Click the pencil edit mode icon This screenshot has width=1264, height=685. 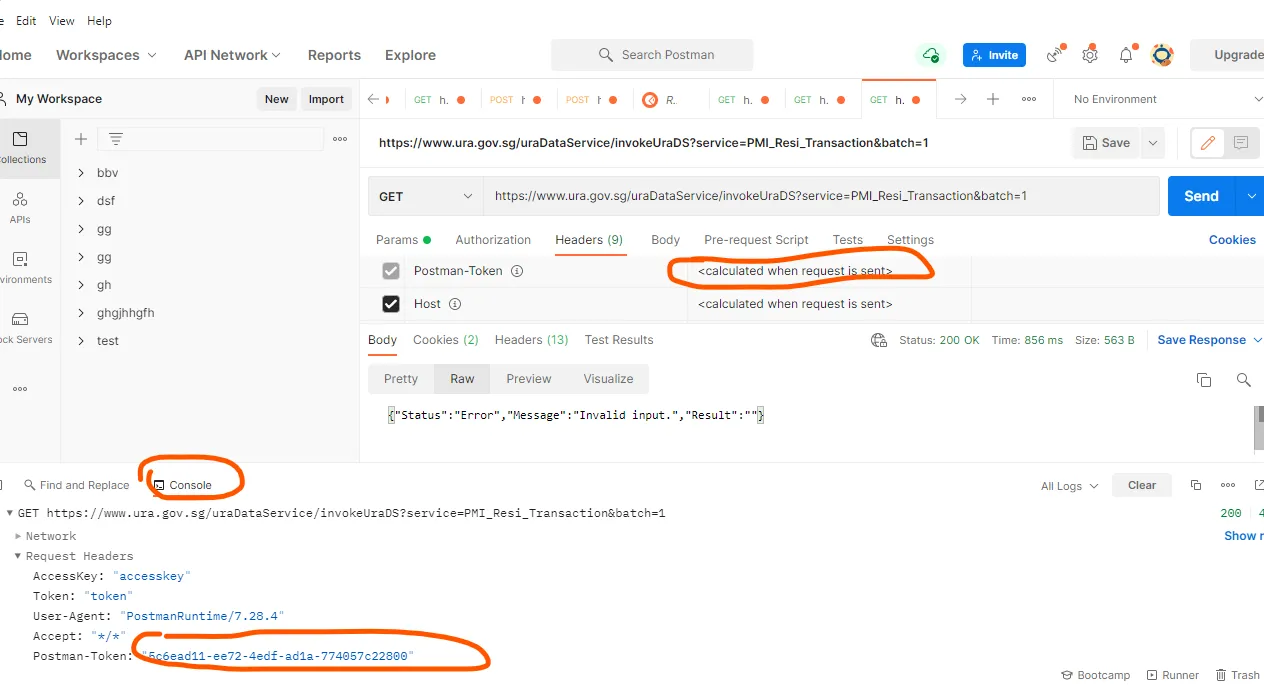coord(1207,143)
